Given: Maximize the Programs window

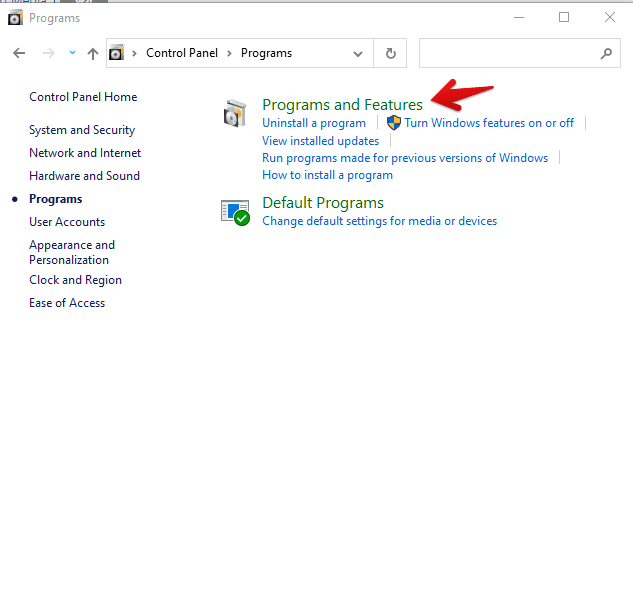Looking at the screenshot, I should coord(564,17).
